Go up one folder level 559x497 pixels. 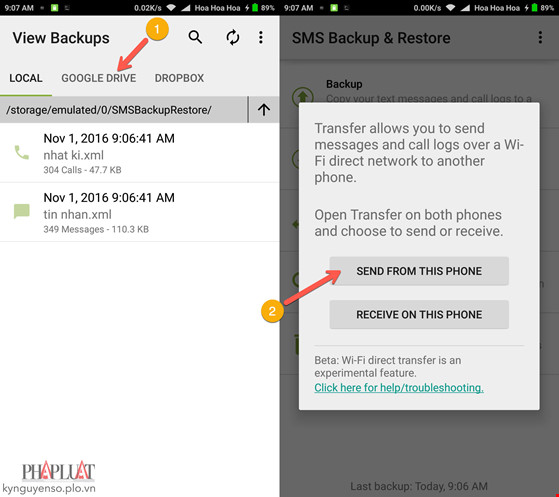click(x=264, y=109)
